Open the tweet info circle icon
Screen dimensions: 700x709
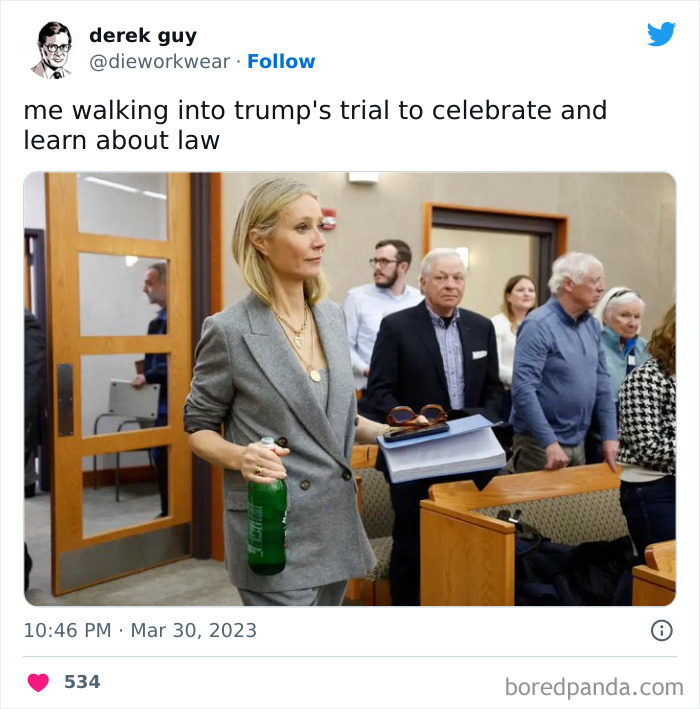click(662, 630)
